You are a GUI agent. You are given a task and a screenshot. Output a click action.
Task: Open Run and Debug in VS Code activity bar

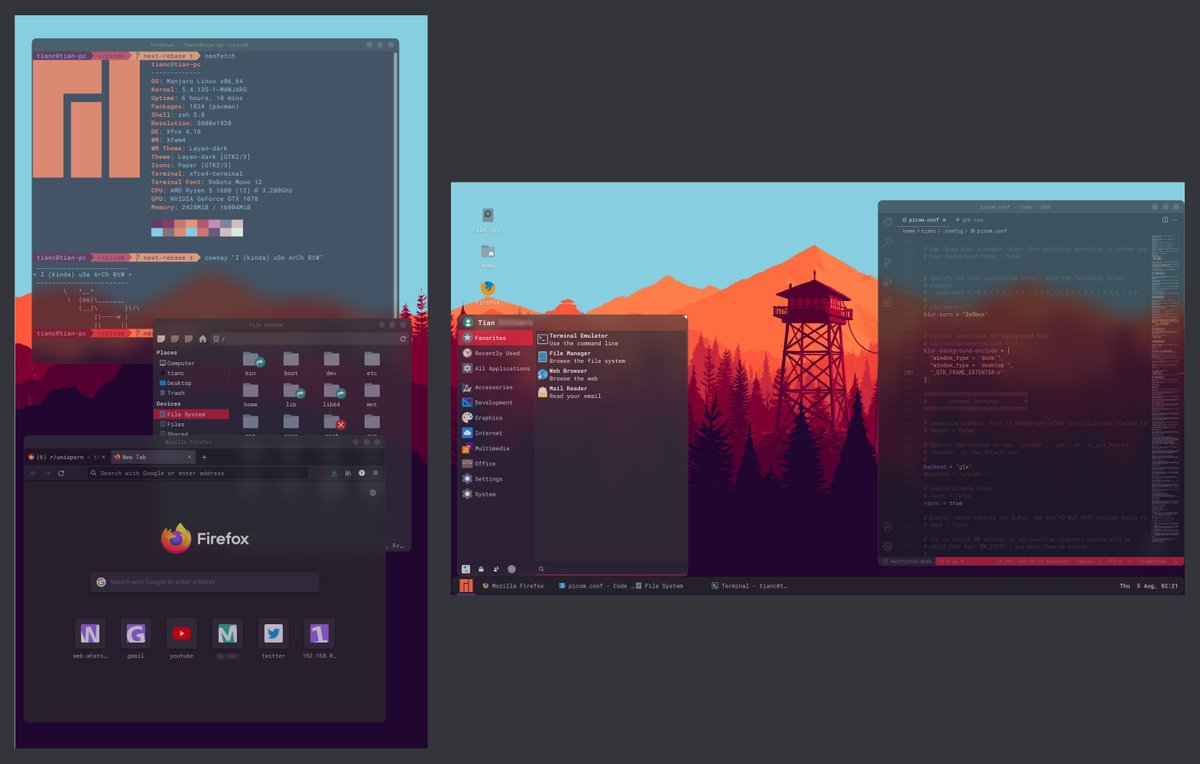click(x=887, y=281)
